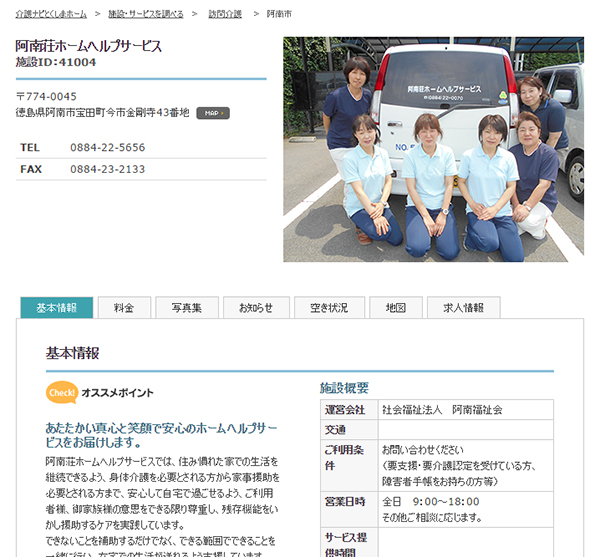Screen dimensions: 600x557
Task: Show the 求人情報 tab
Action: pyautogui.click(x=463, y=308)
